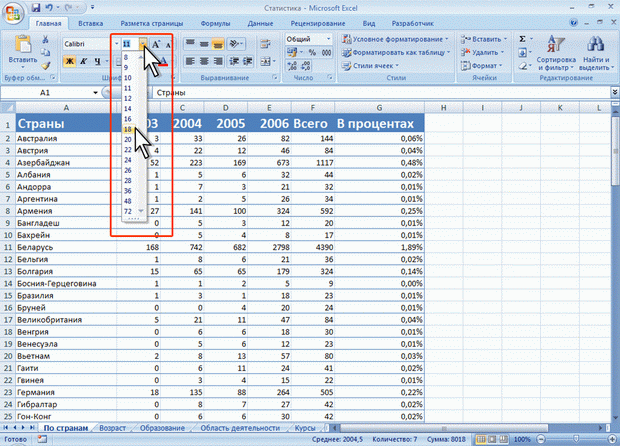Switch to the Вставка ribbon tab
This screenshot has width=620, height=446.
pos(91,23)
